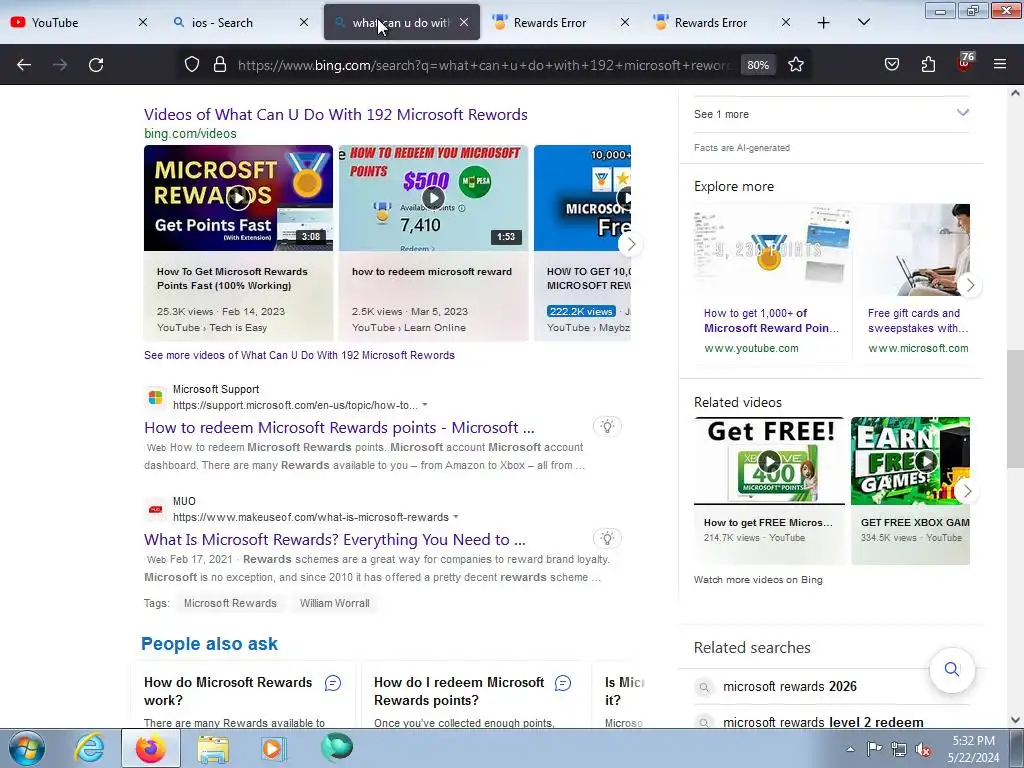Advance Explore more carousel arrow
The image size is (1024, 768).
[x=970, y=285]
